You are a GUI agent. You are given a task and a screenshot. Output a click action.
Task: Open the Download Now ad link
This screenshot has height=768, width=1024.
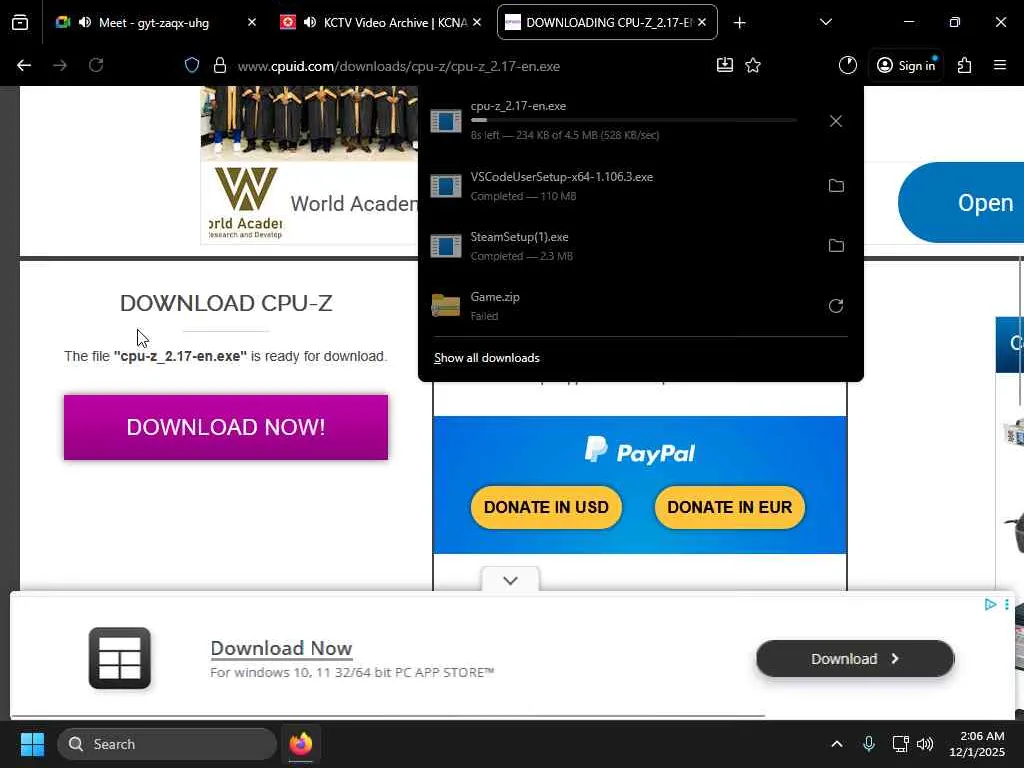pos(281,648)
